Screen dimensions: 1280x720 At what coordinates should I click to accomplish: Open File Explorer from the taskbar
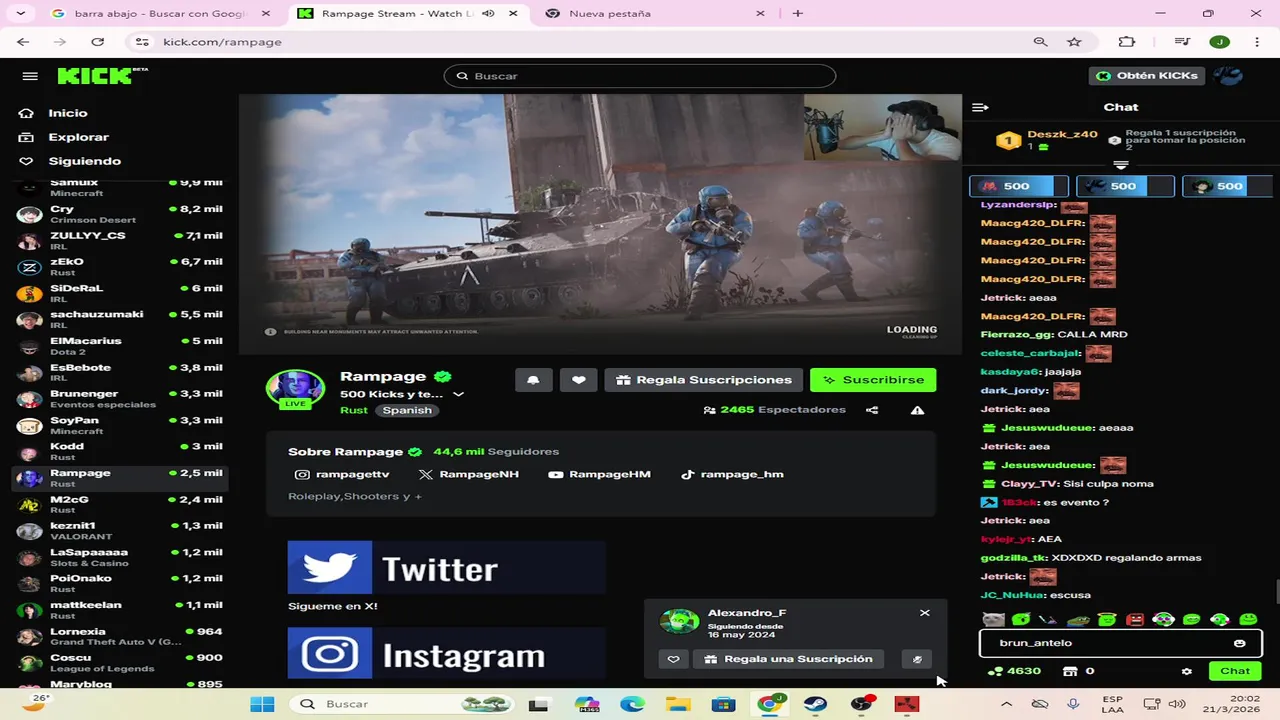tap(677, 704)
